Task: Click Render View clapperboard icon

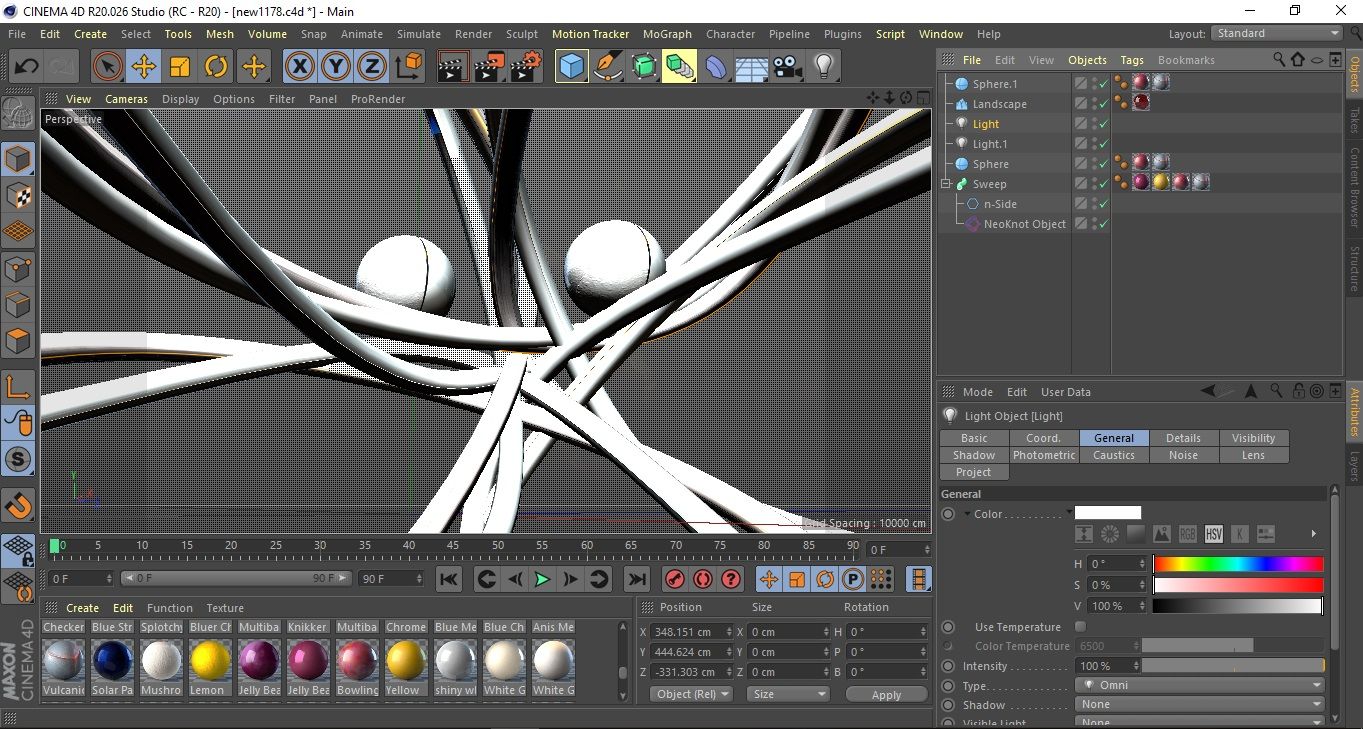Action: [x=453, y=67]
